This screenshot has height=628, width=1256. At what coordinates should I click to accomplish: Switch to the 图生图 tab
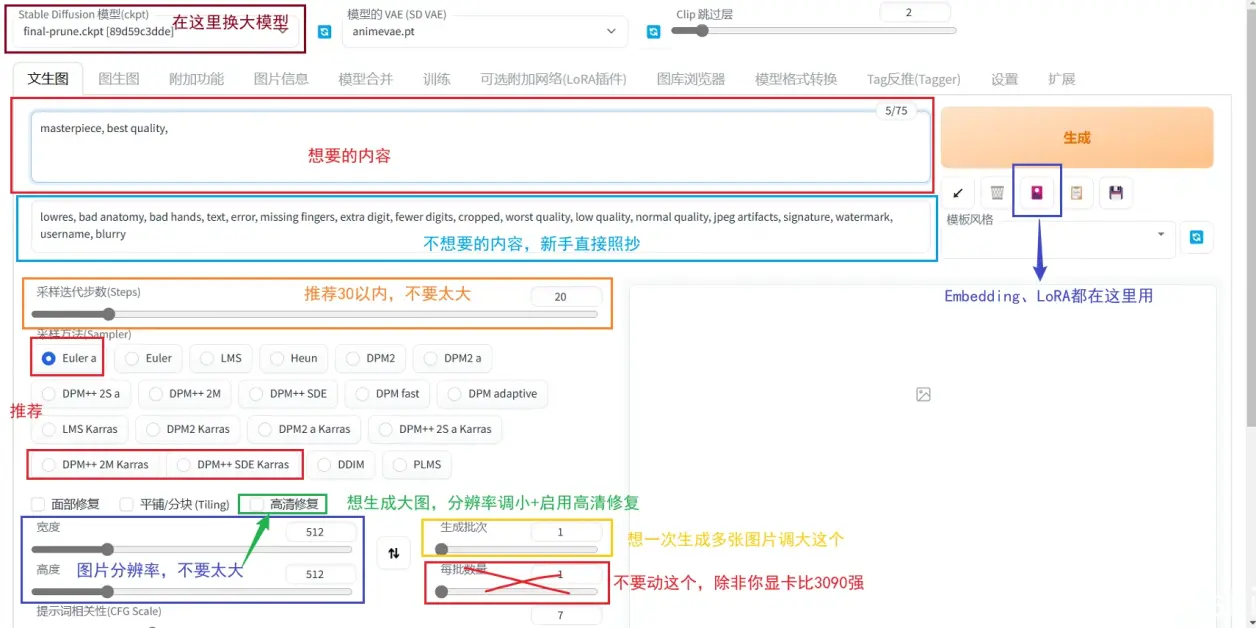pos(118,79)
